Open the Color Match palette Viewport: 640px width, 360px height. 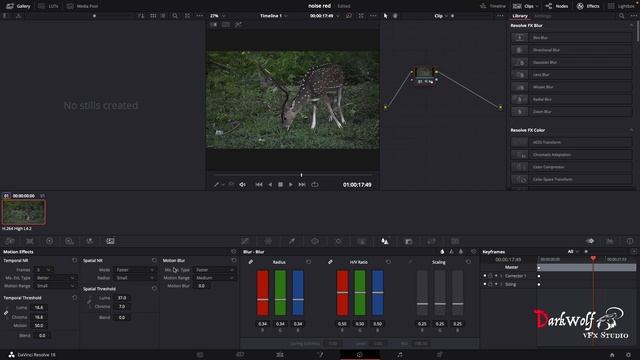[x=30, y=241]
